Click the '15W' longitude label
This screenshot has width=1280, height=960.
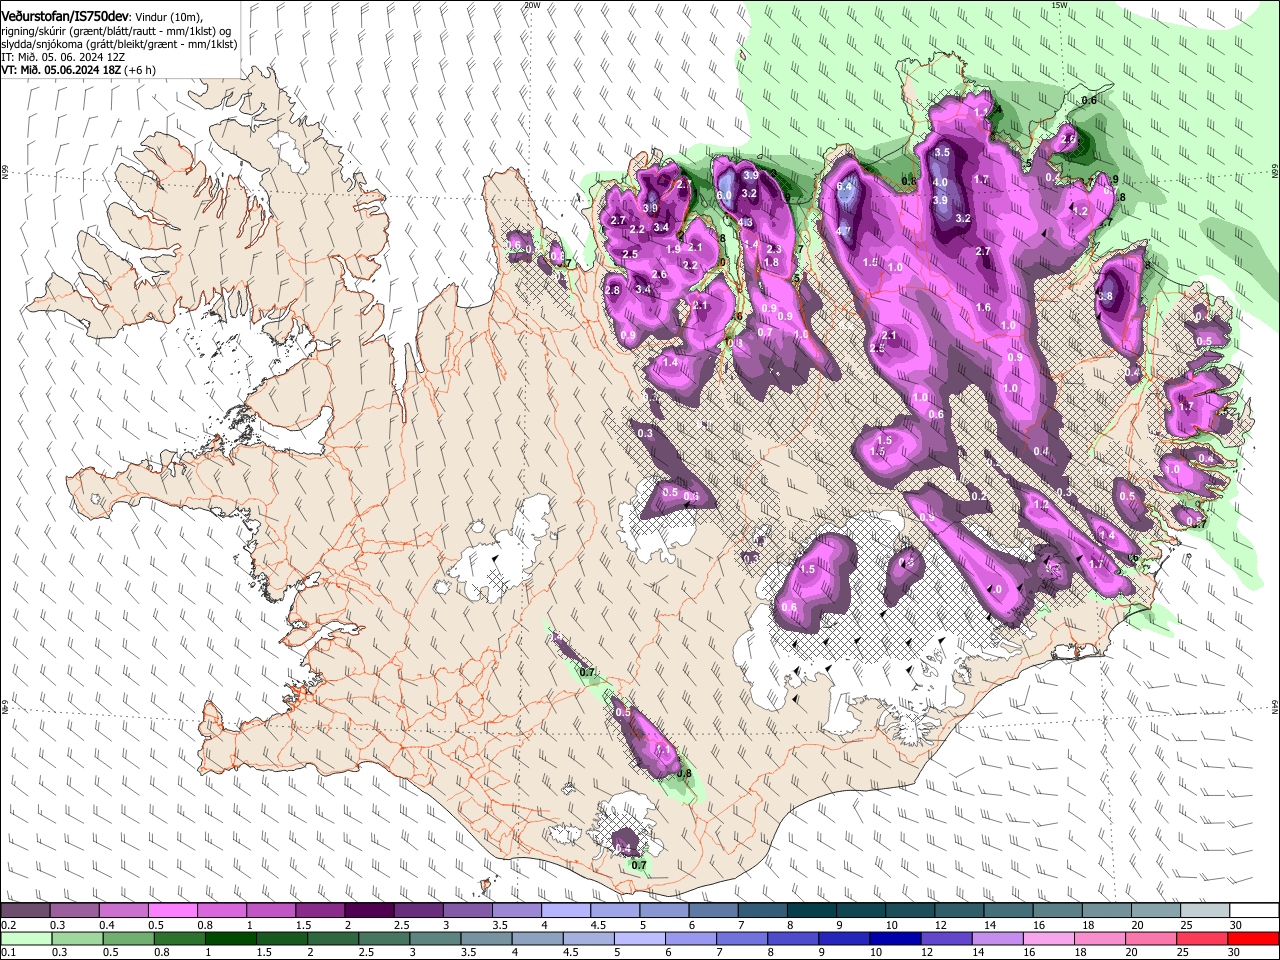(x=1060, y=5)
